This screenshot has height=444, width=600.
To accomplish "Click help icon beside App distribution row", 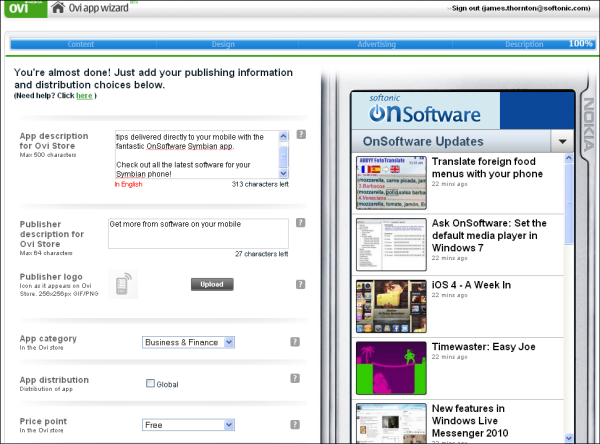I will (296, 378).
